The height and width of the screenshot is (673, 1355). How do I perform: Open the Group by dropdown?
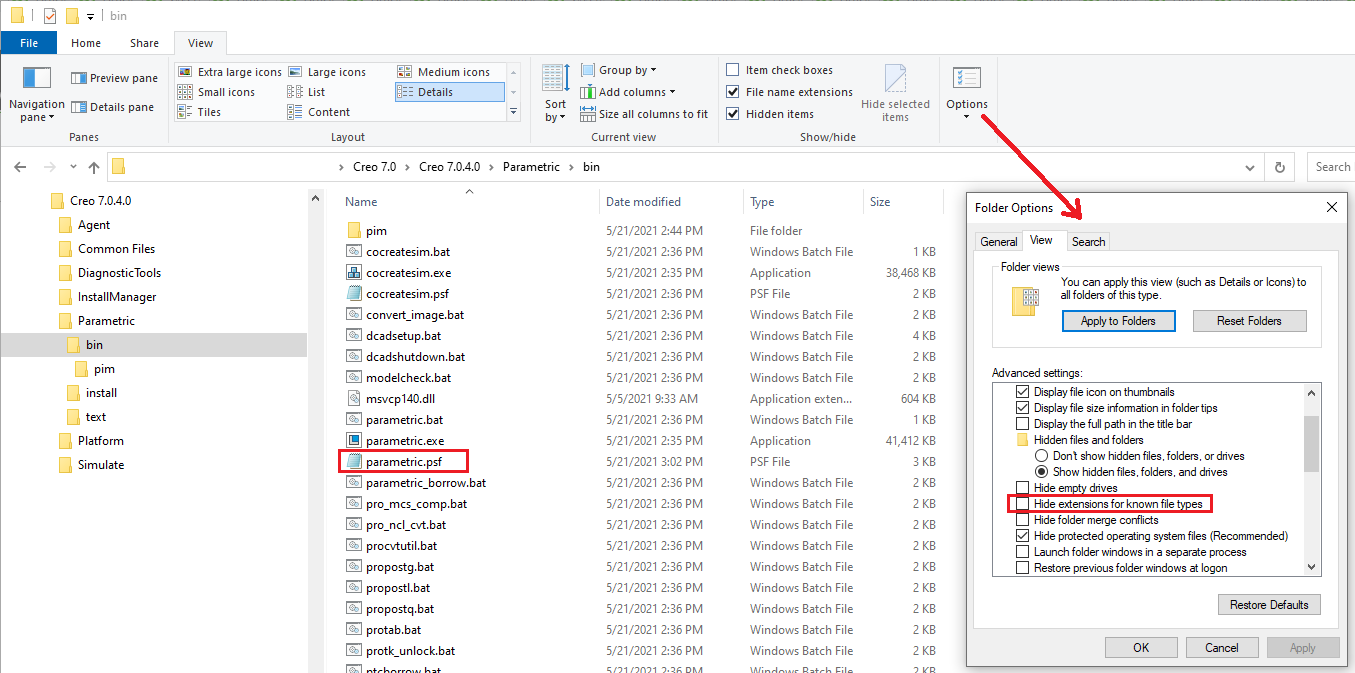click(x=620, y=69)
